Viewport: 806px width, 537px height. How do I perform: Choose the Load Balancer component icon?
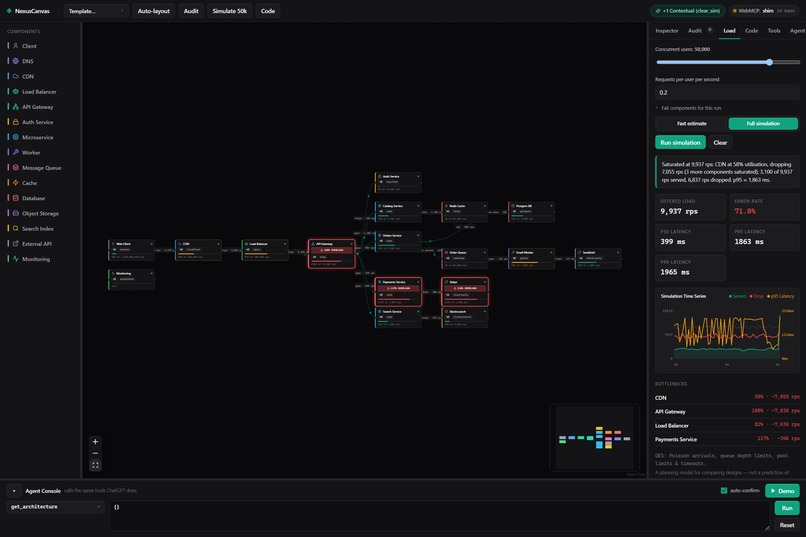coord(15,91)
